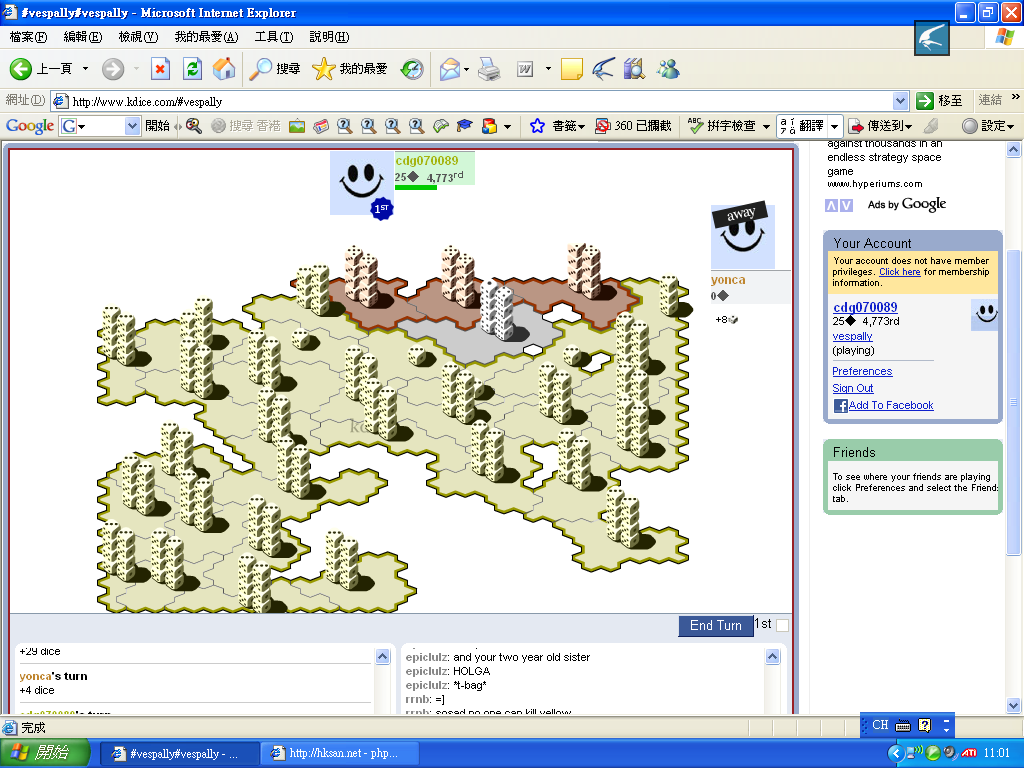Click the Google toolbar search input
1024x768 pixels.
(x=99, y=126)
